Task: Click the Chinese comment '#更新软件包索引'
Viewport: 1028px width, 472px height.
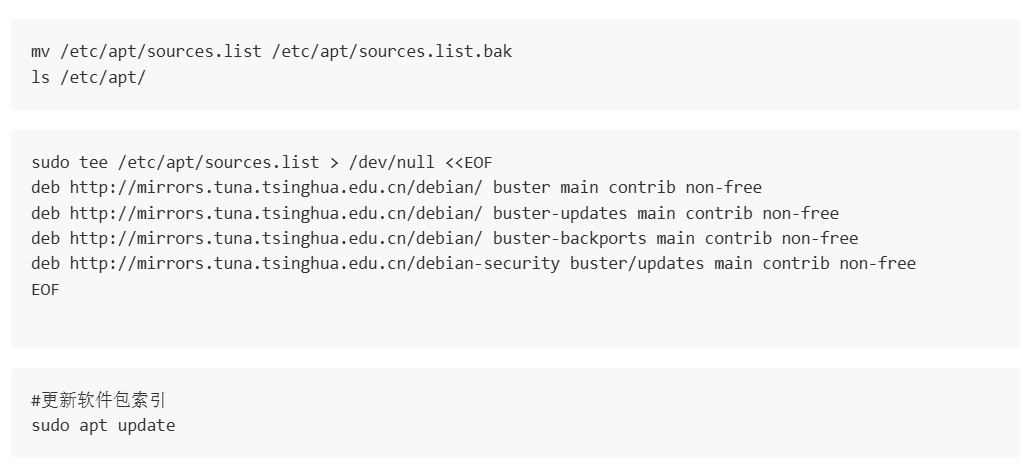Action: (98, 400)
